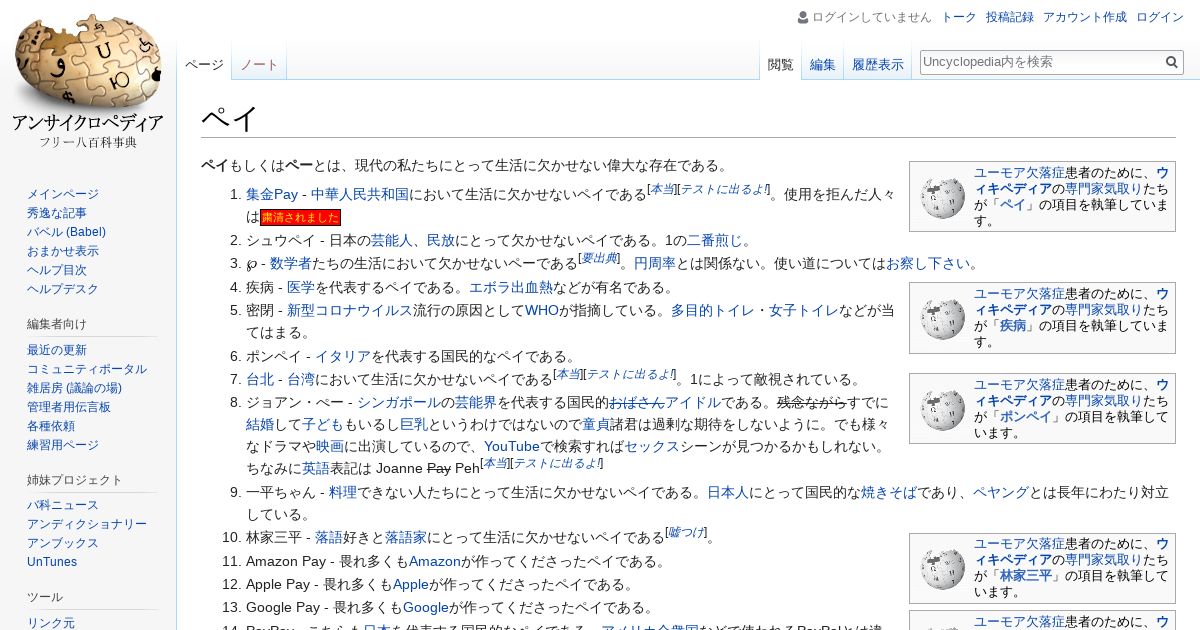Click リンク元 under ツール

click(x=51, y=623)
